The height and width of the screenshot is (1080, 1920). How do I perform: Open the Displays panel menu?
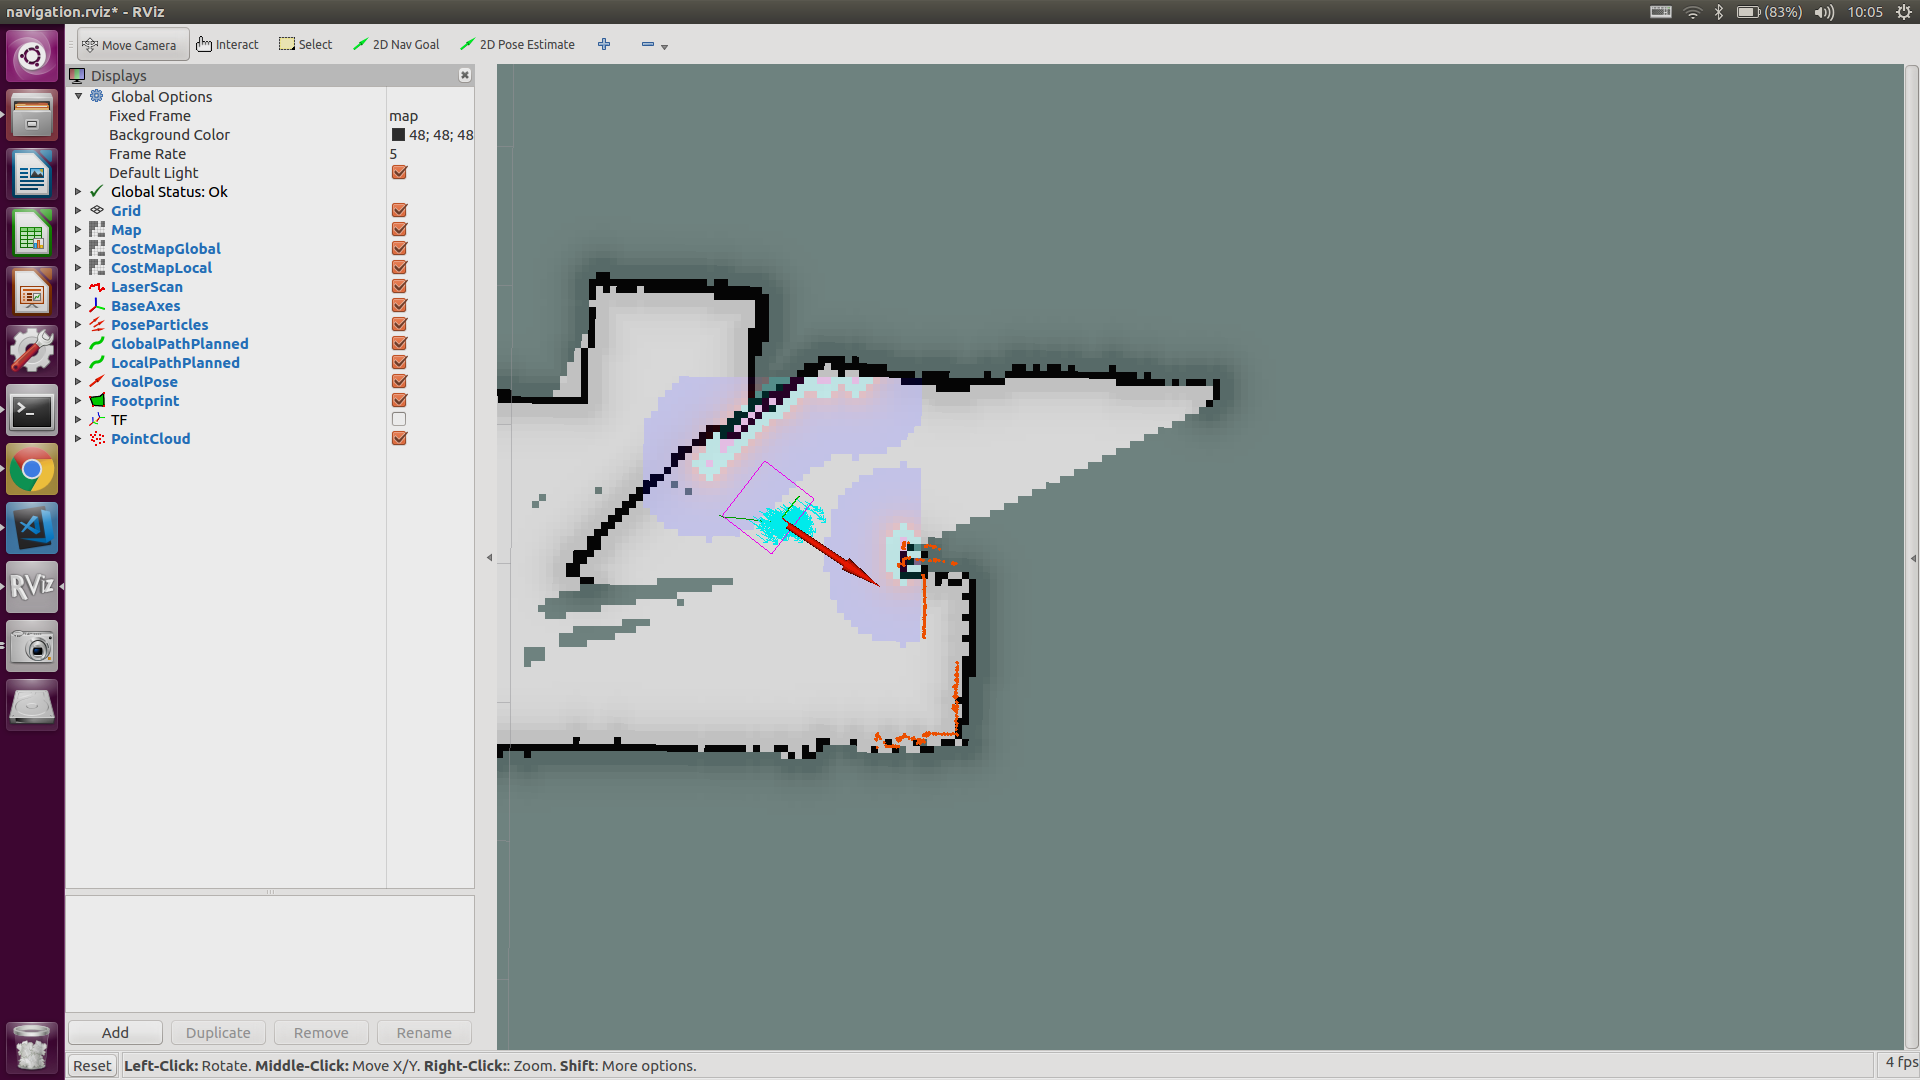click(465, 75)
